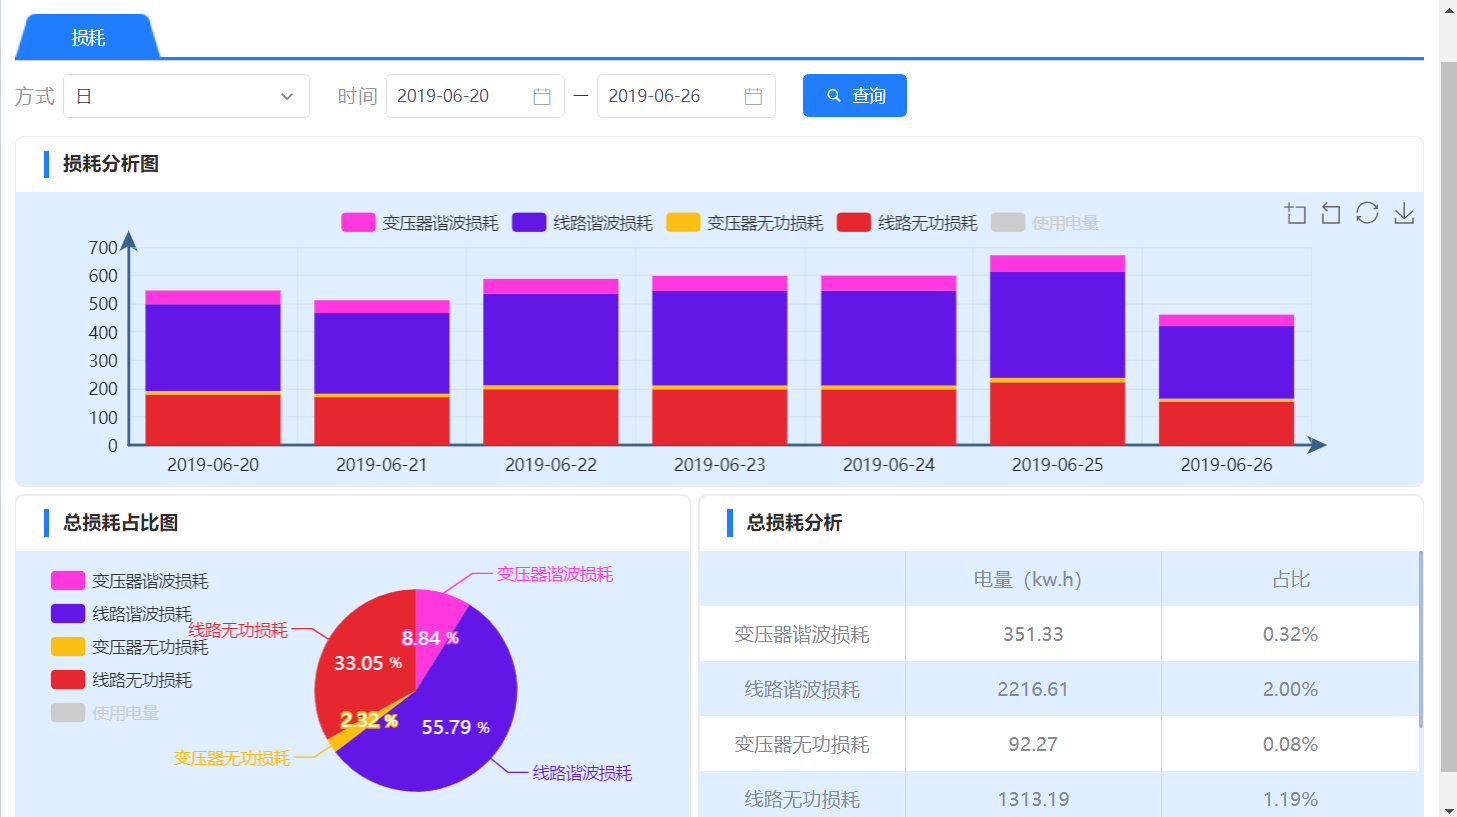Click table row label 变压器谐波损耗
This screenshot has height=817, width=1457.
coord(802,635)
